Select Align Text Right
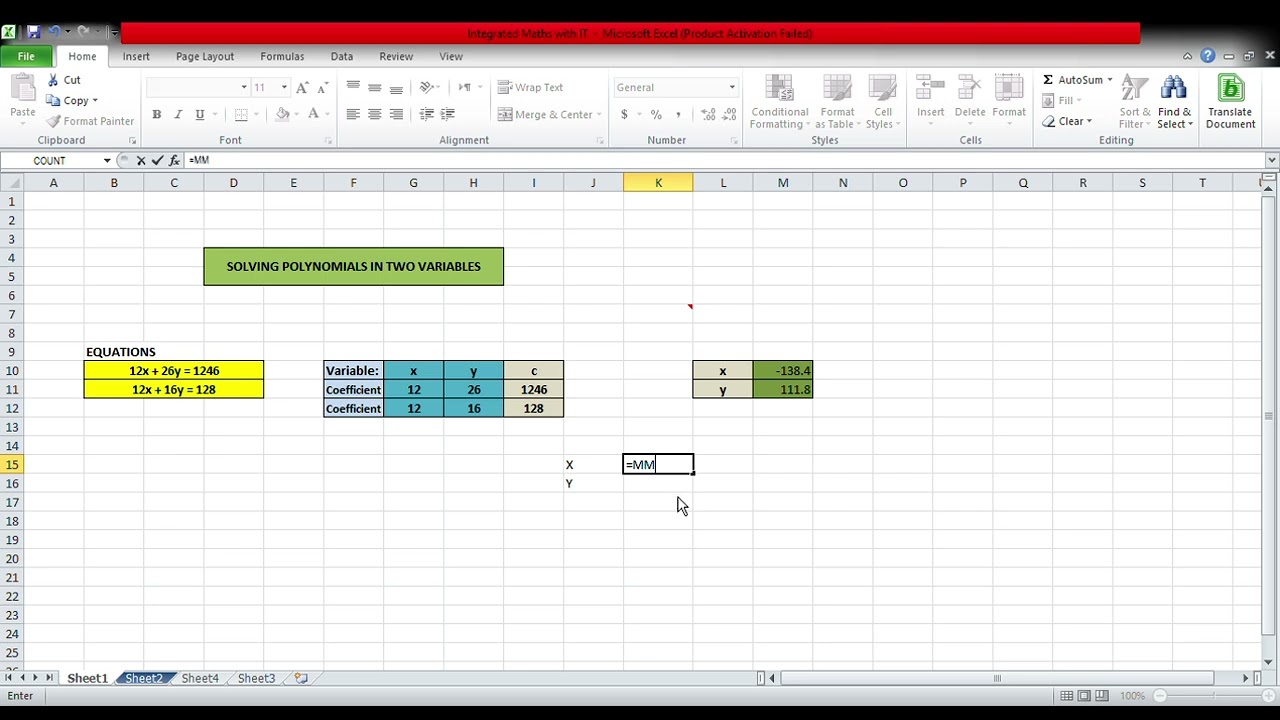Image resolution: width=1280 pixels, height=720 pixels. 397,114
